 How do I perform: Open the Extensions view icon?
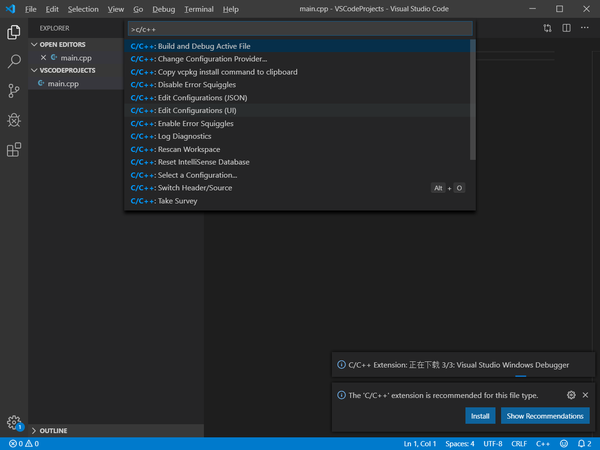coord(14,150)
